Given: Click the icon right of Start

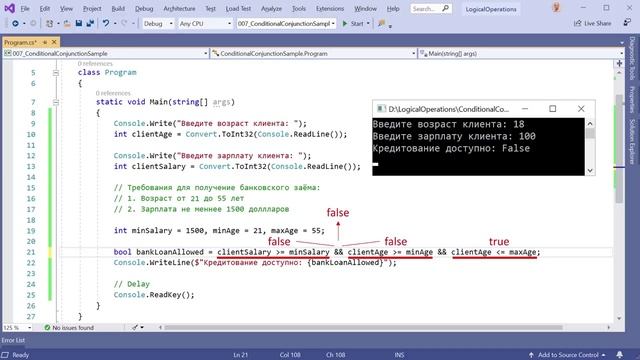Looking at the screenshot, I should tap(382, 24).
